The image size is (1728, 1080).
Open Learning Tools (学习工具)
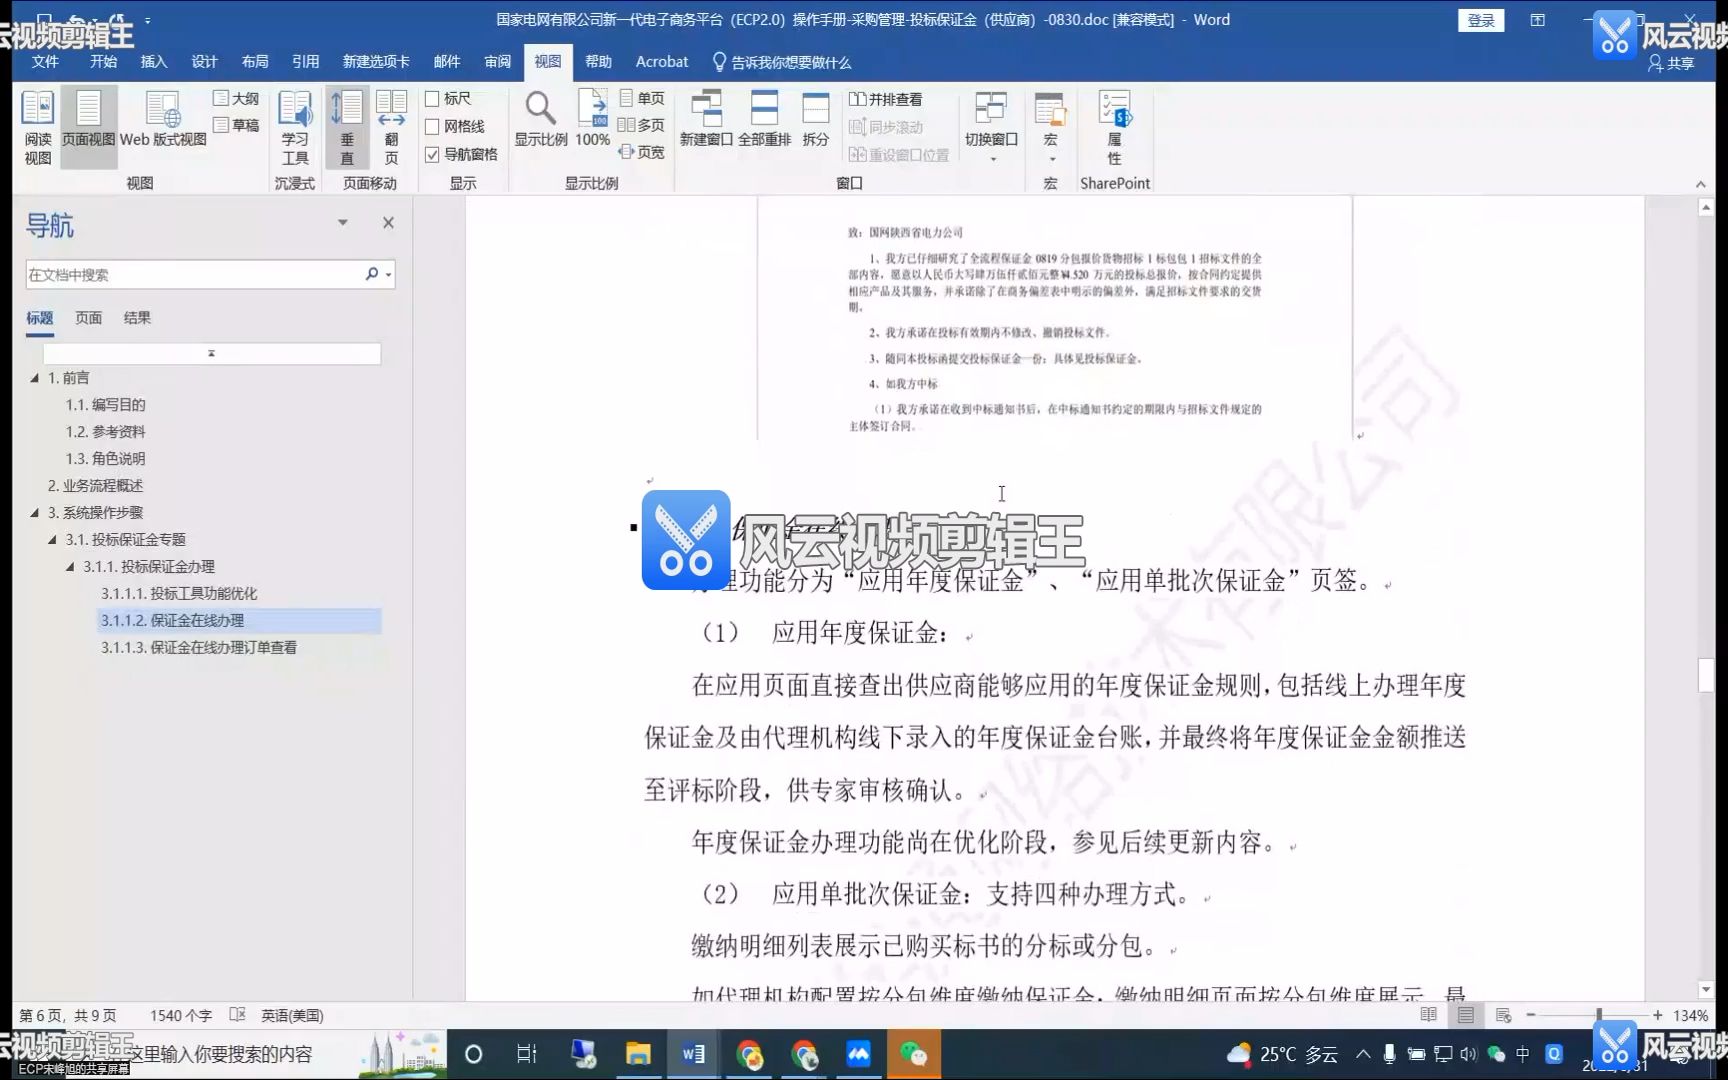tap(295, 127)
